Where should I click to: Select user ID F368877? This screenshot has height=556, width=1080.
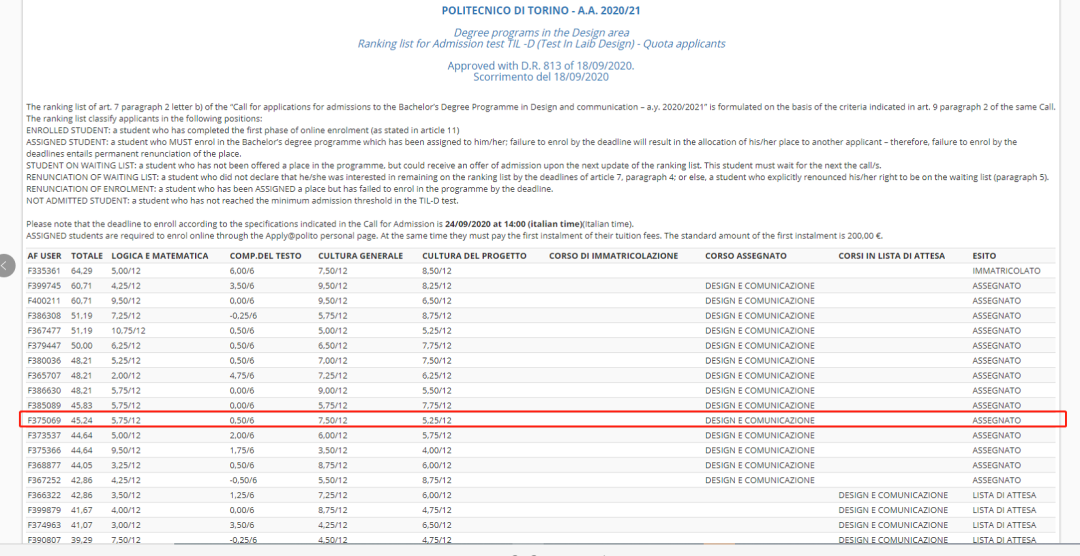point(44,465)
